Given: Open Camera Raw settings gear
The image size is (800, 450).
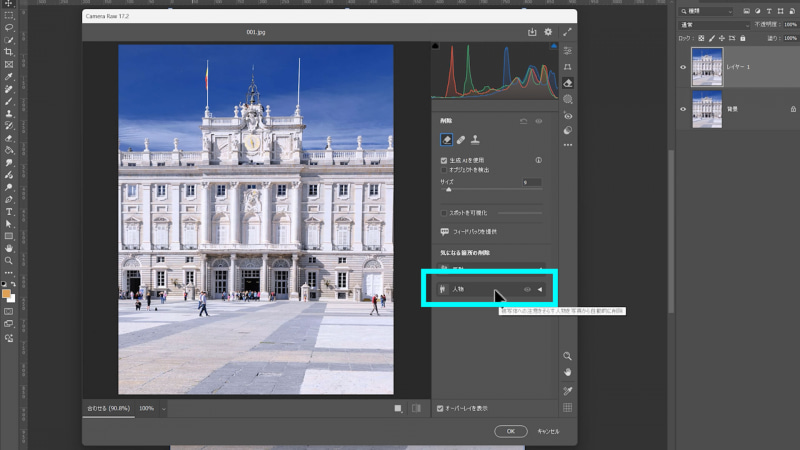Looking at the screenshot, I should pyautogui.click(x=548, y=32).
